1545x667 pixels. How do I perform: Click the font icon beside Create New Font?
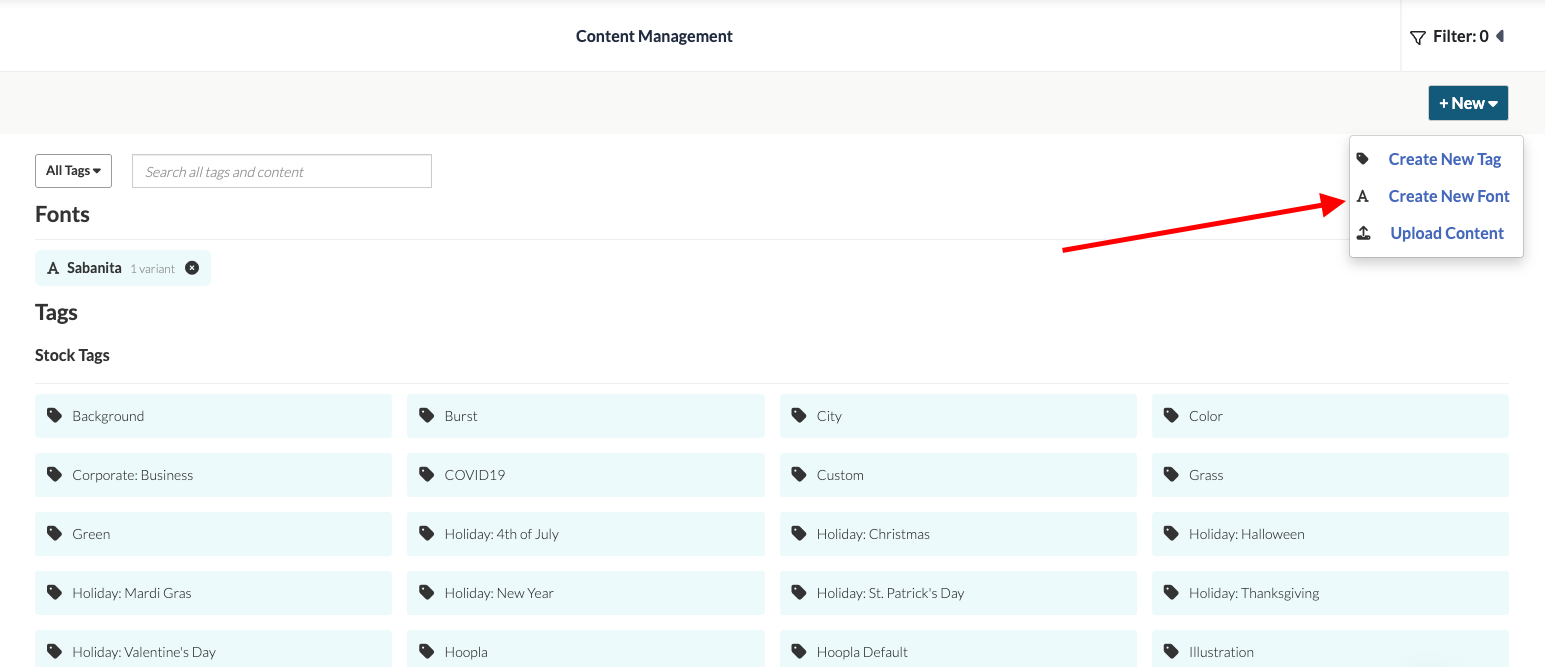[1363, 196]
